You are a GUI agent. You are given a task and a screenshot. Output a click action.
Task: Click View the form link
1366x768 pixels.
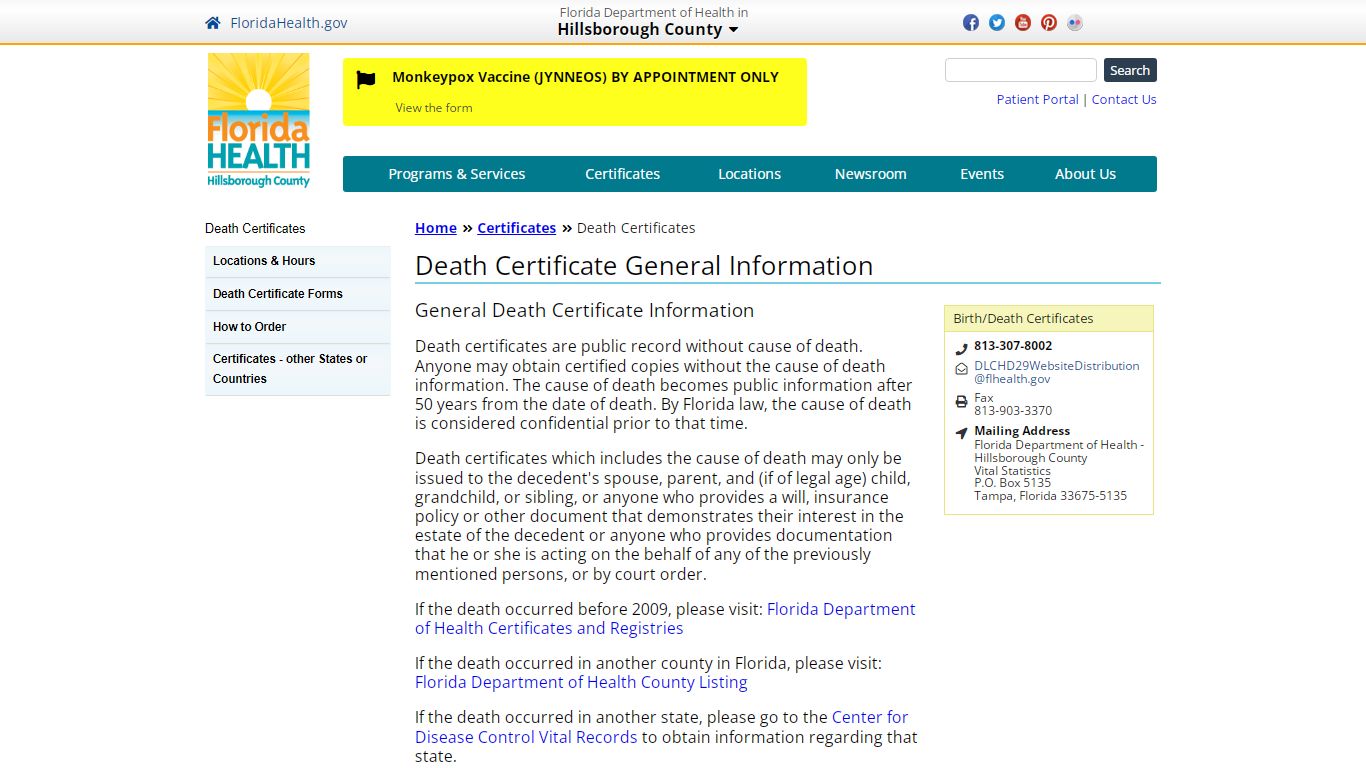pos(434,108)
